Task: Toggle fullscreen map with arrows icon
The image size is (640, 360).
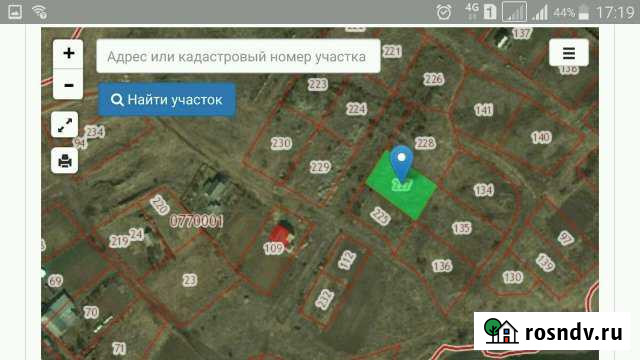Action: click(x=64, y=124)
